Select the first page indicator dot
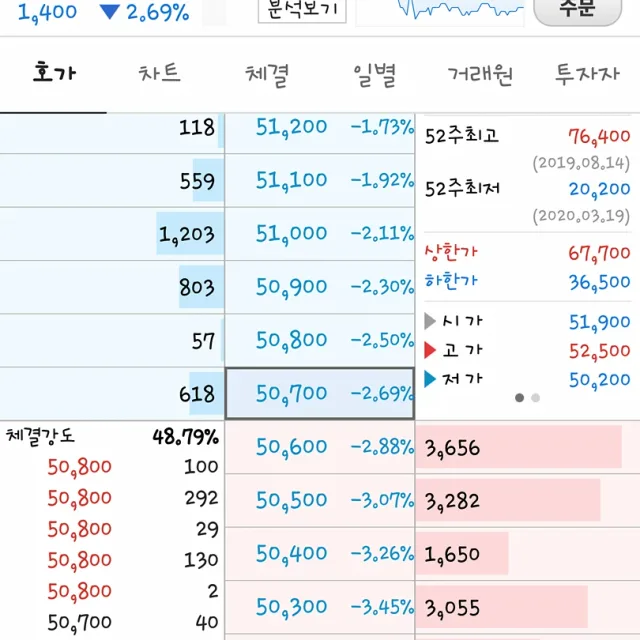This screenshot has width=640, height=640. (x=519, y=398)
